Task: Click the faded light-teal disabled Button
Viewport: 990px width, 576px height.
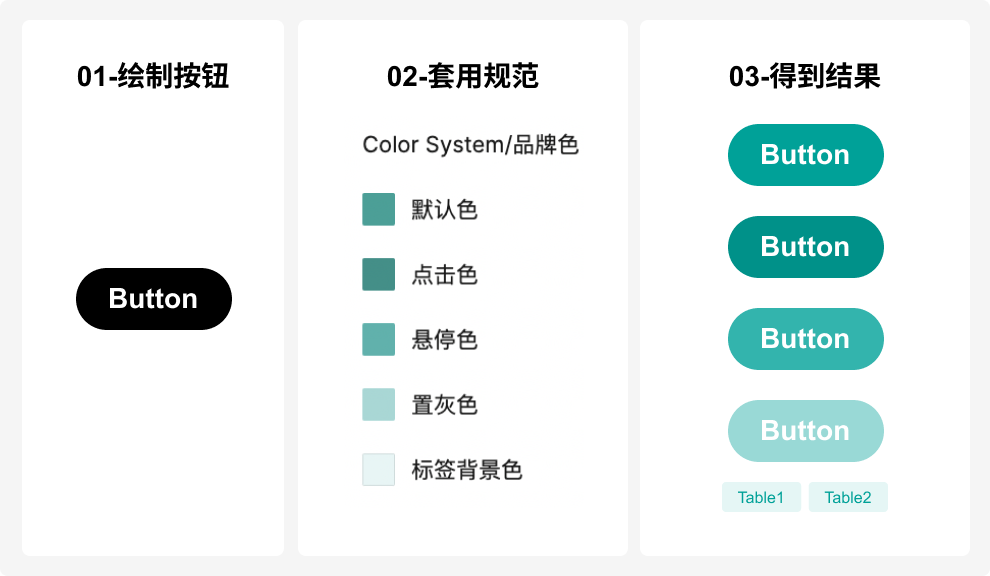Action: pos(805,431)
